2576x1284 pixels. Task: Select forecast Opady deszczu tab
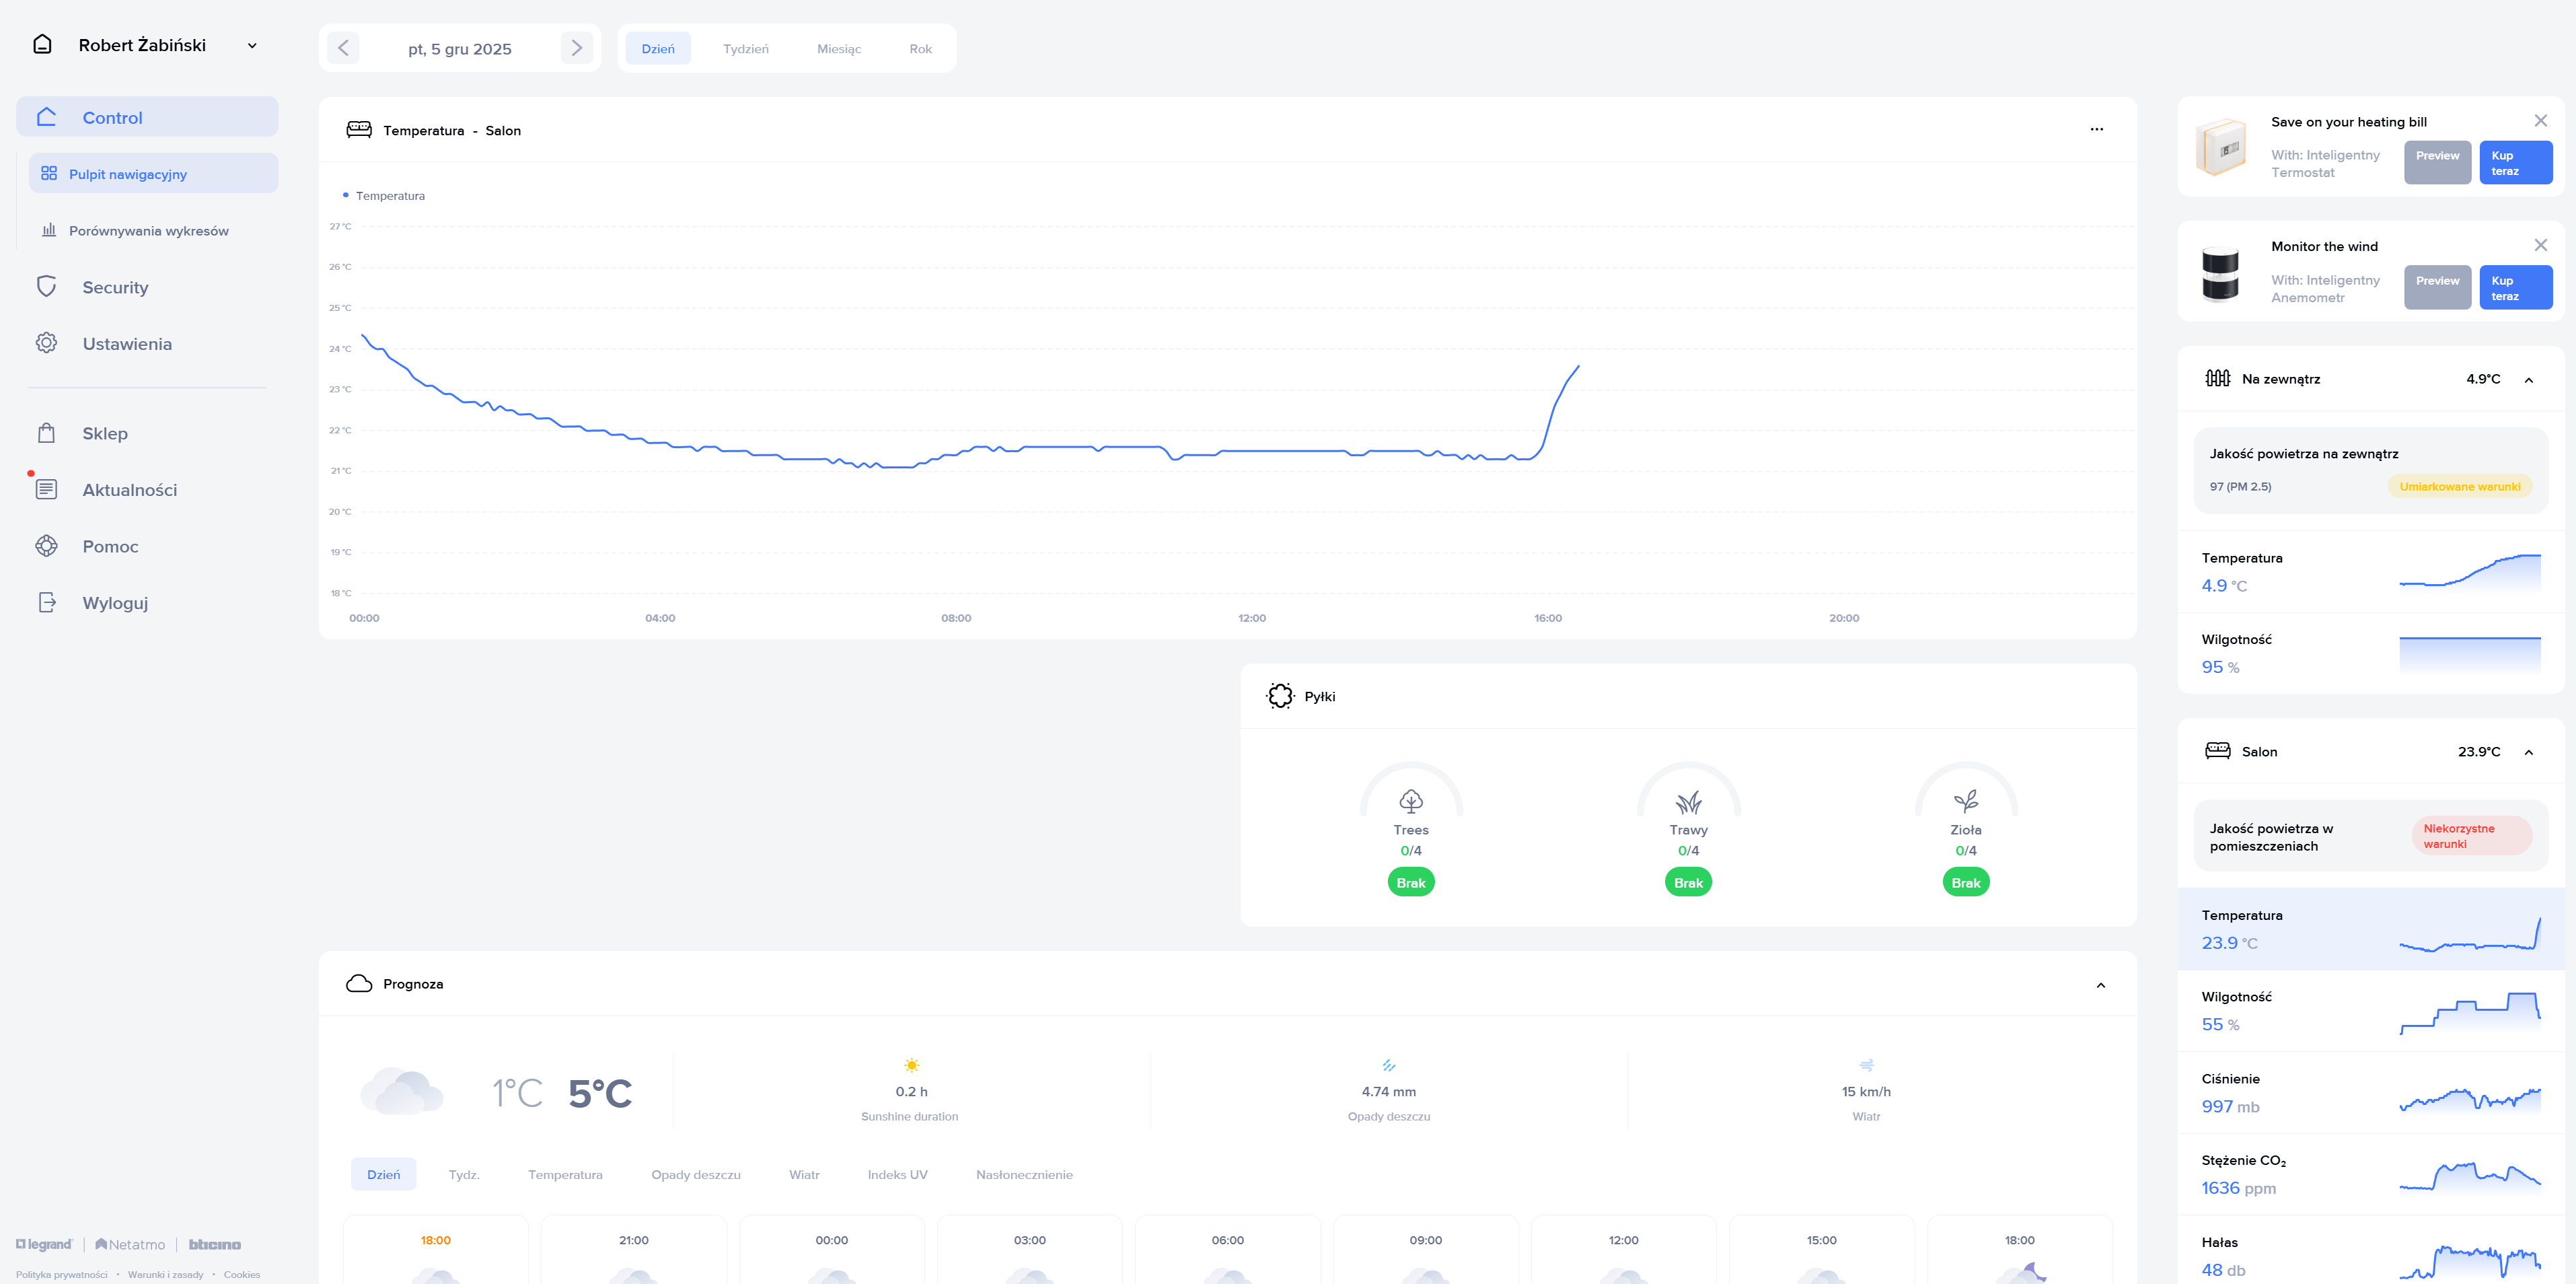(695, 1174)
